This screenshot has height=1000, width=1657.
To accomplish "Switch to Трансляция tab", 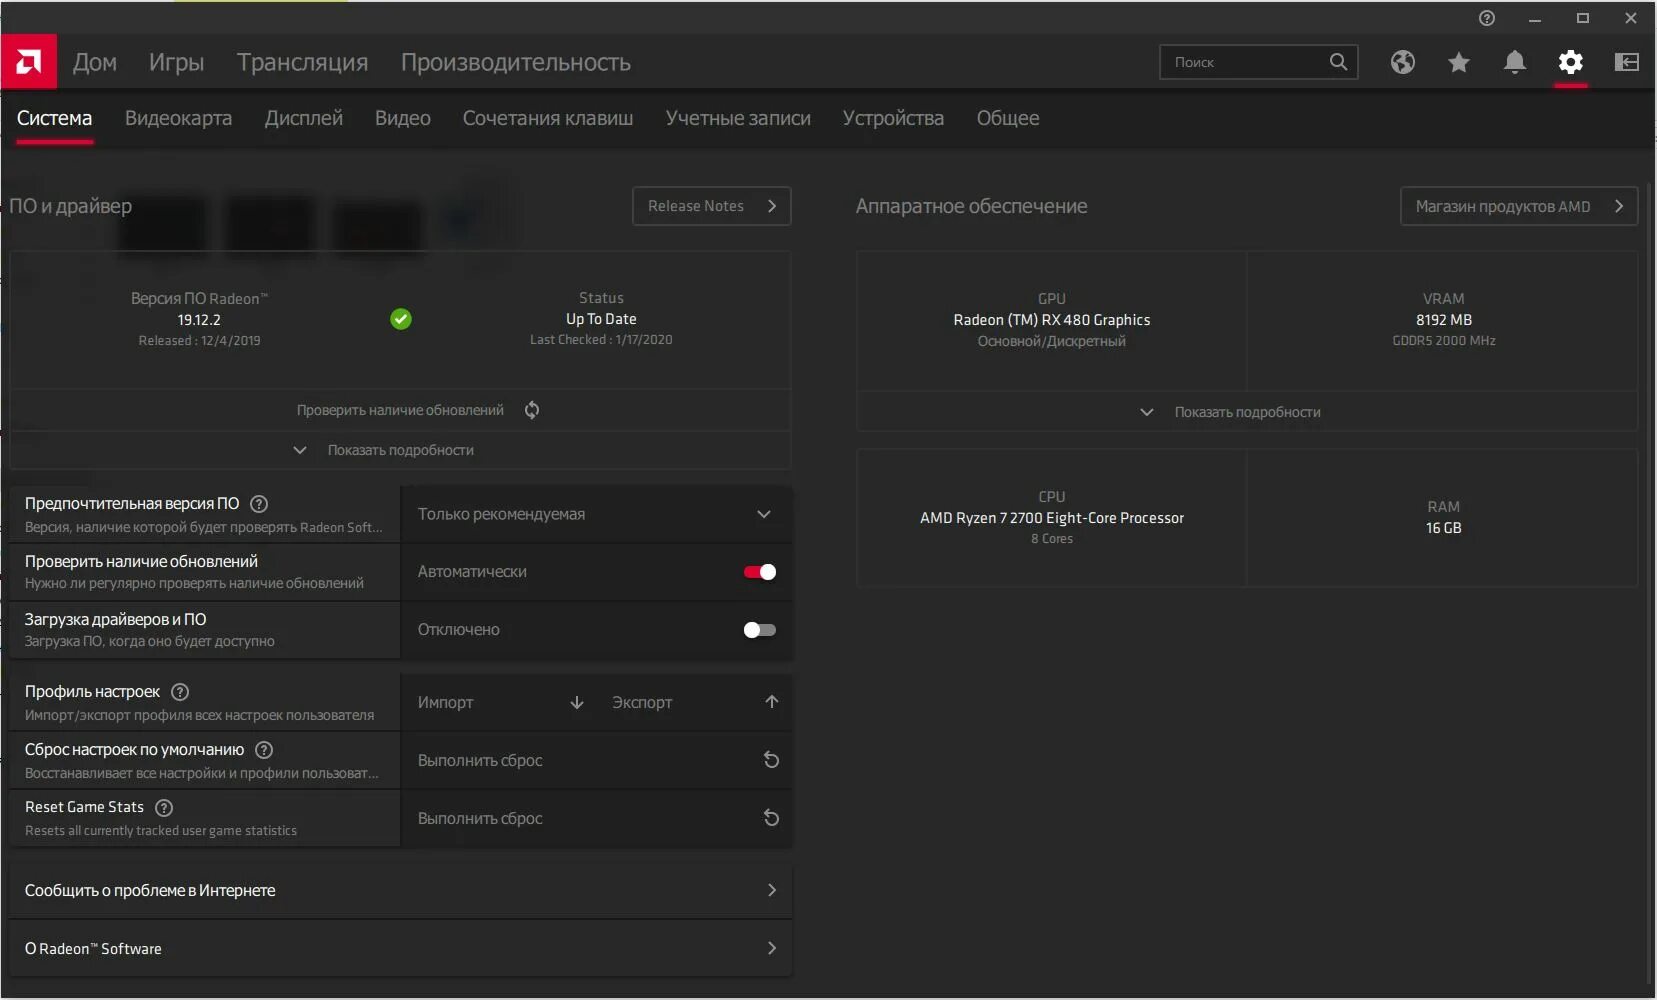I will pos(302,62).
